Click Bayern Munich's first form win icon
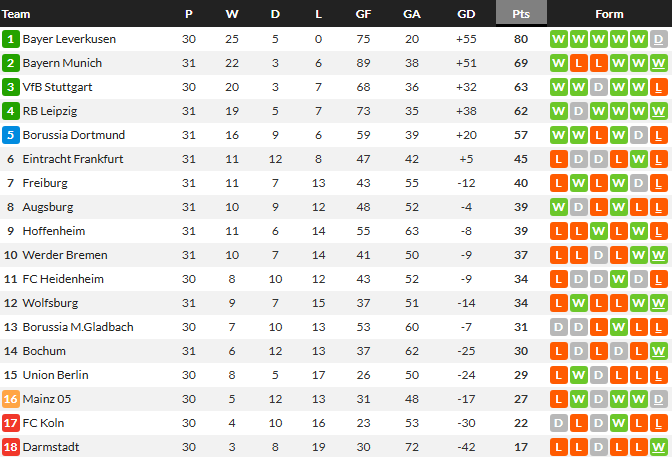This screenshot has width=672, height=457. (x=558, y=63)
